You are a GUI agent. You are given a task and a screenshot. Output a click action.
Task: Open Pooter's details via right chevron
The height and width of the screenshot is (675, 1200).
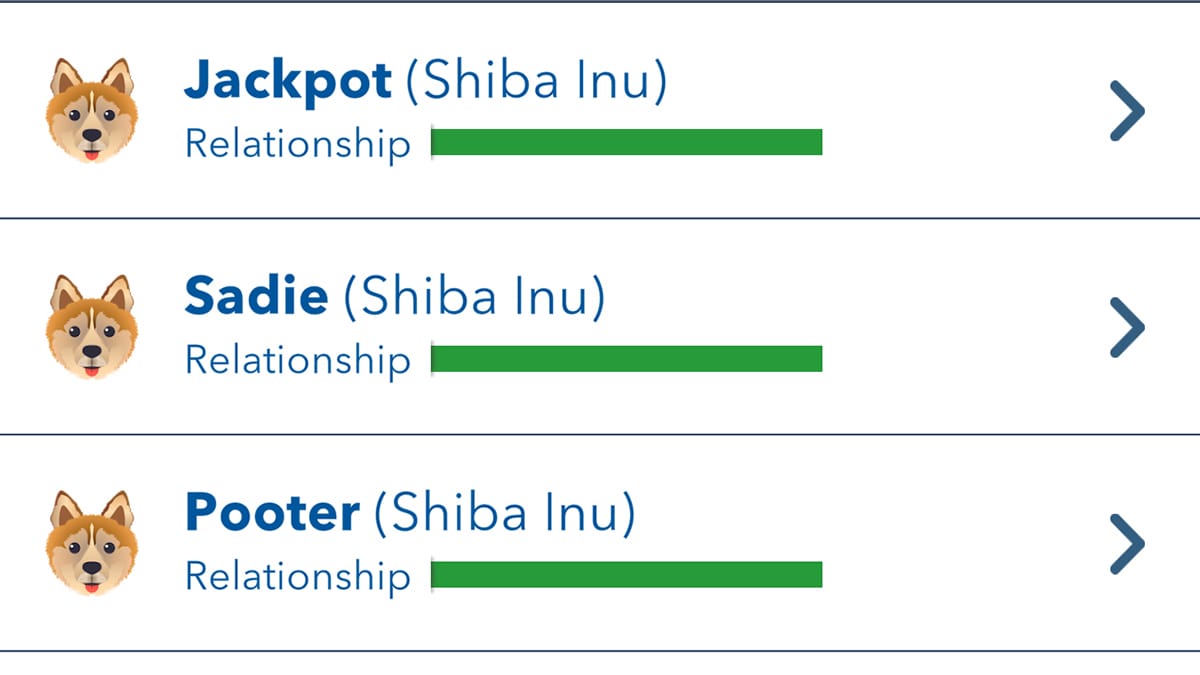pyautogui.click(x=1127, y=543)
